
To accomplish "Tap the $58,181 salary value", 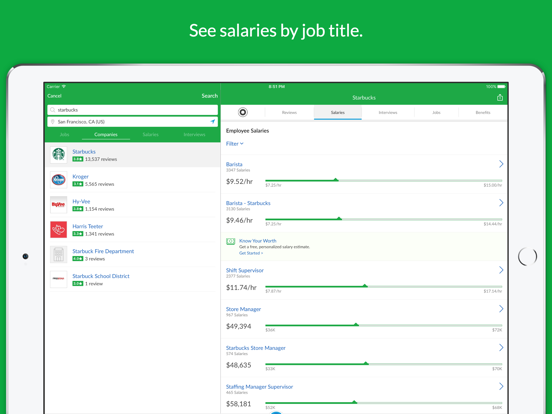I will [239, 404].
